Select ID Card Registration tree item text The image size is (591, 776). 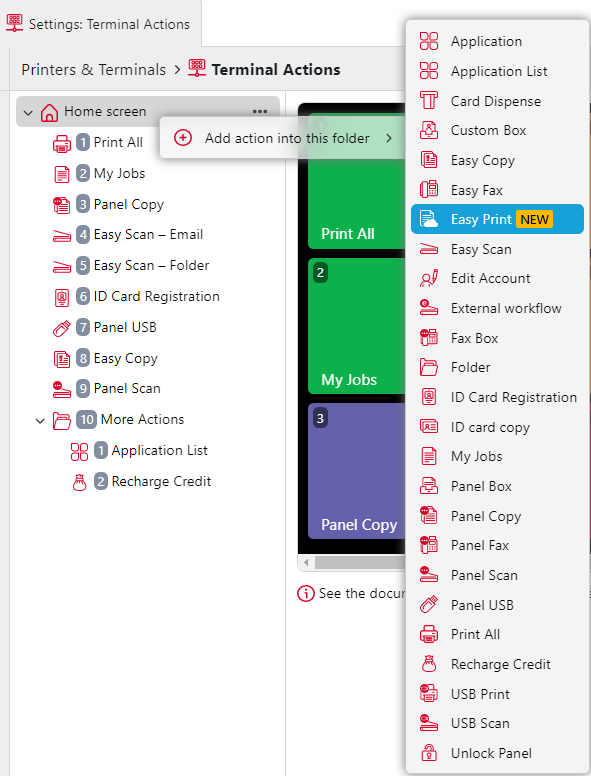[x=156, y=296]
